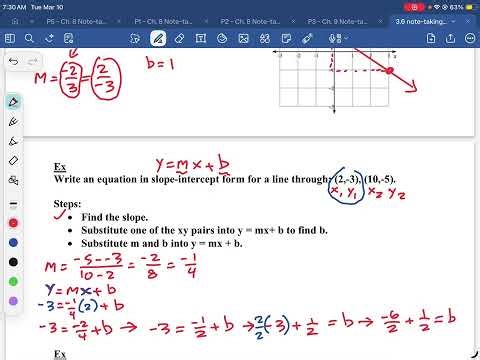The image size is (480, 360).
Task: Close the P3 - Ch. 8 tab
Action: [x=380, y=21]
